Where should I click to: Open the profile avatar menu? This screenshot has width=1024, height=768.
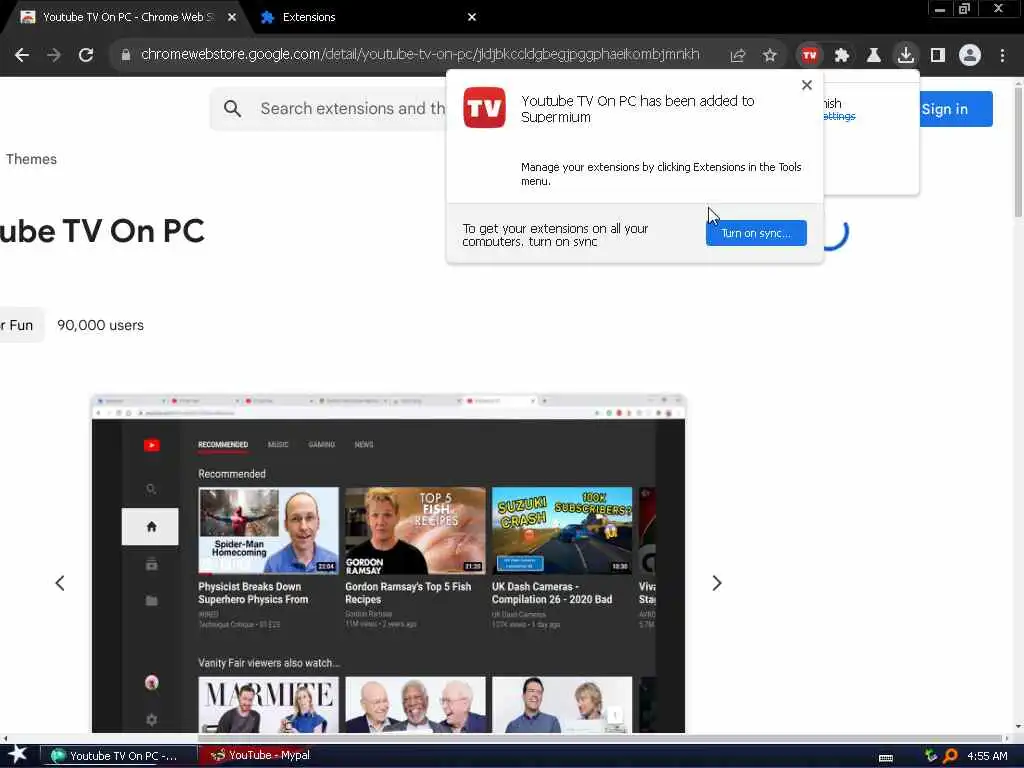pyautogui.click(x=970, y=56)
